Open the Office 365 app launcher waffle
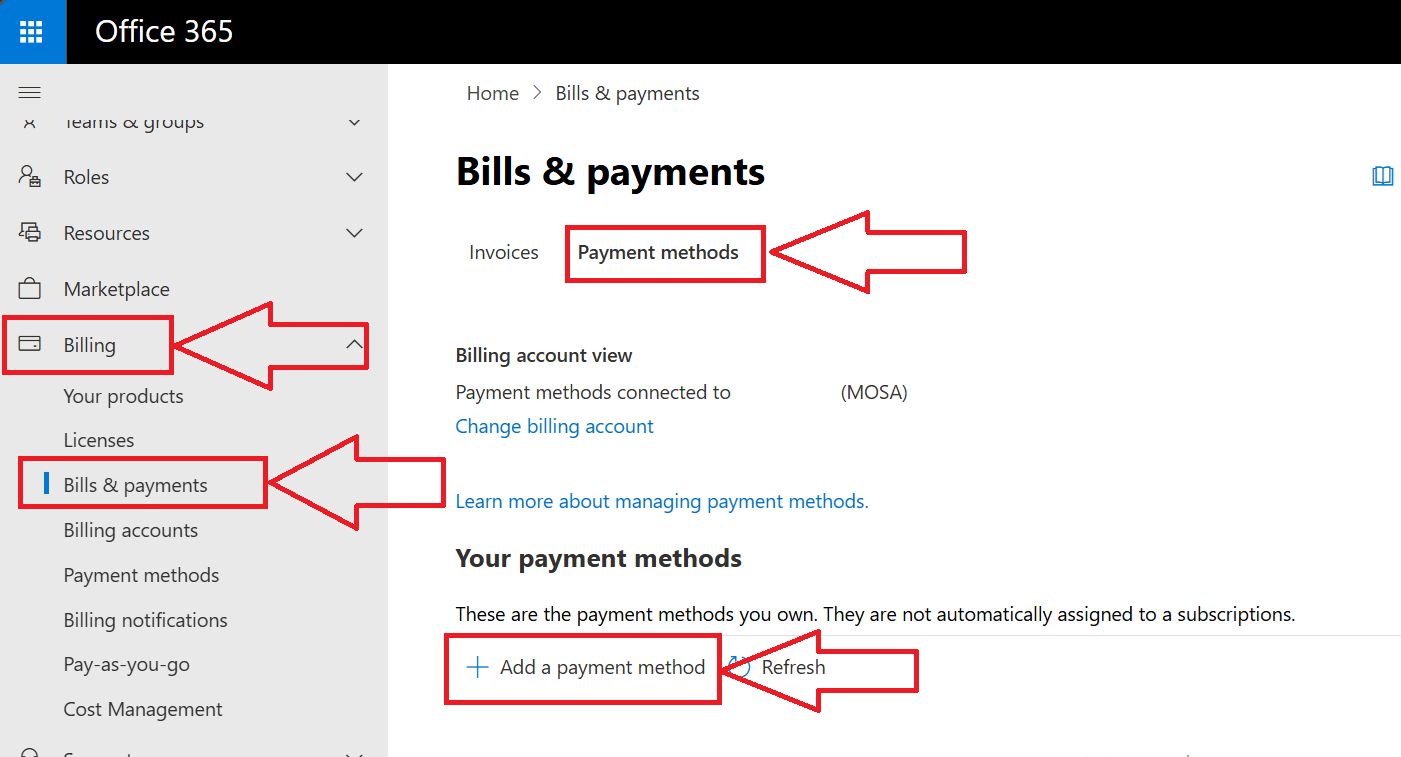Screen dimensions: 1401x757 32,31
